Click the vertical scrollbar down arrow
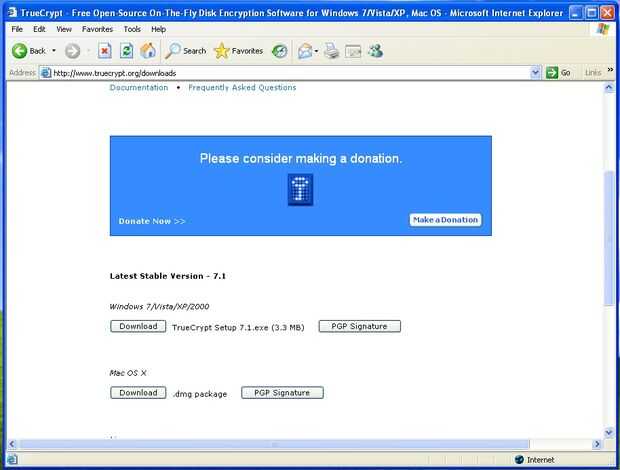The image size is (620, 470). 609,432
